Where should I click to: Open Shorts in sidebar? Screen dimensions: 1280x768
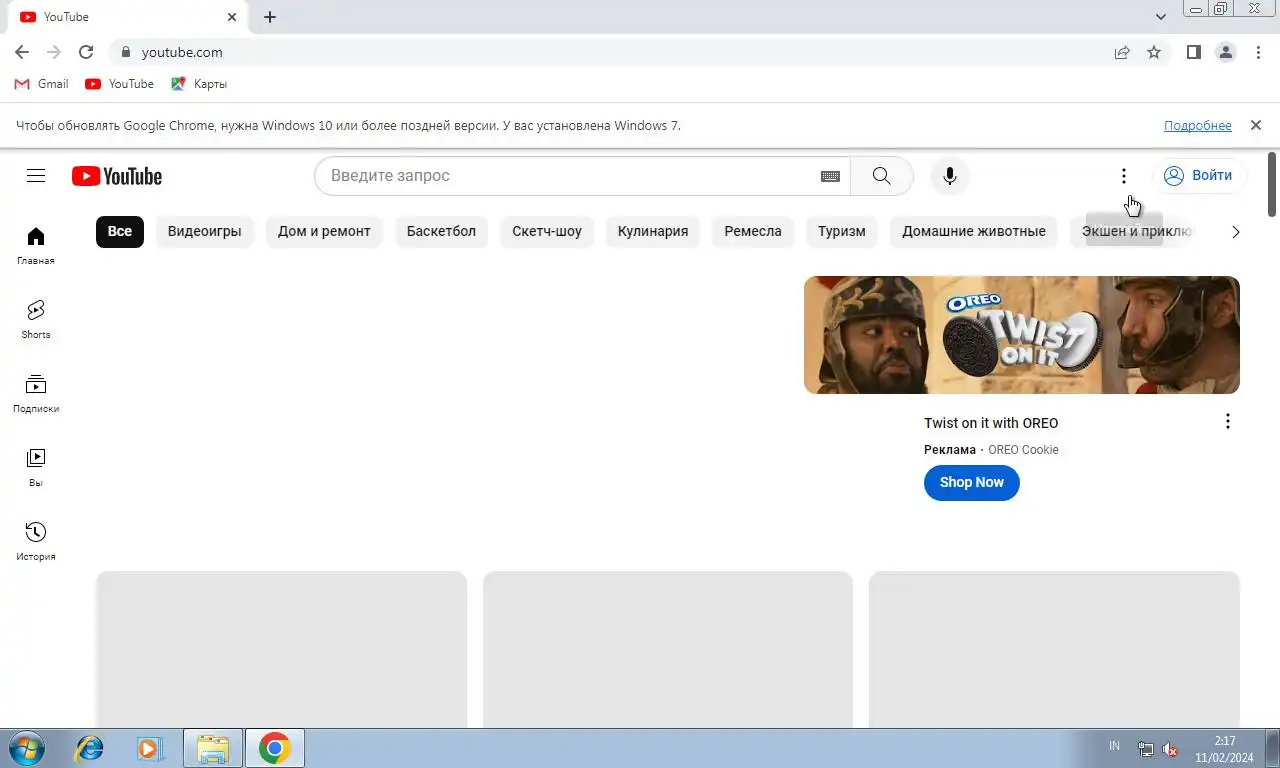pos(36,320)
